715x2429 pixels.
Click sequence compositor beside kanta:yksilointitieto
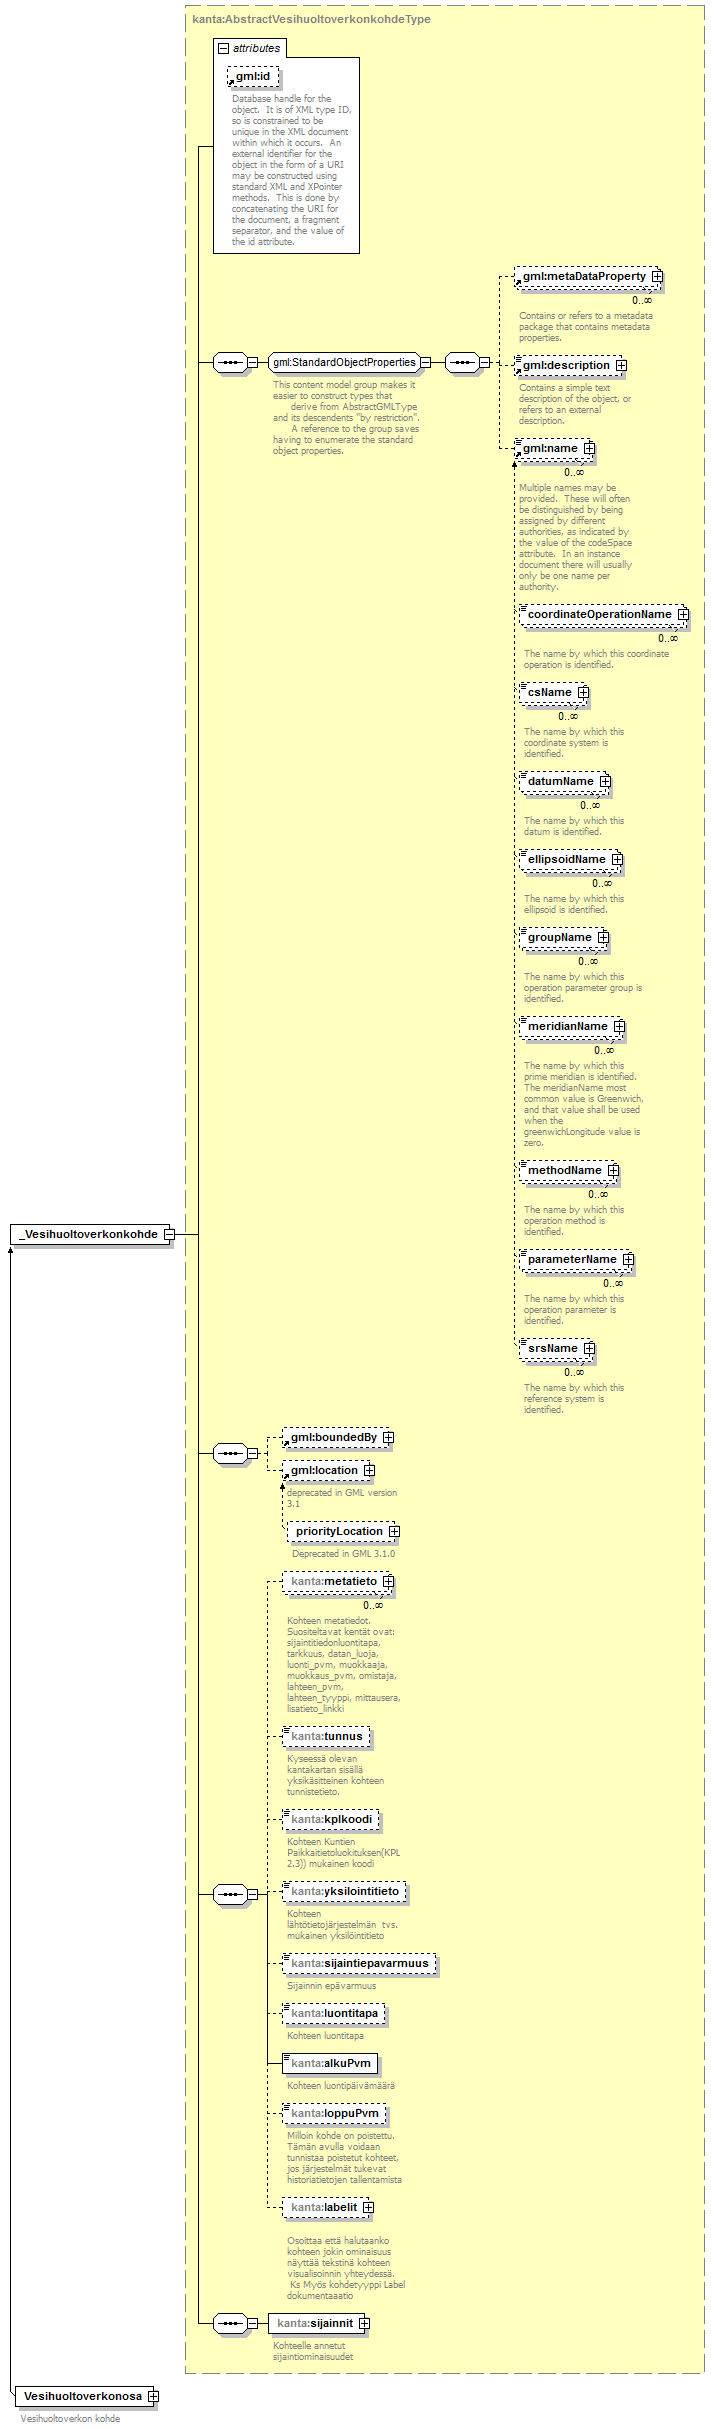click(230, 1893)
